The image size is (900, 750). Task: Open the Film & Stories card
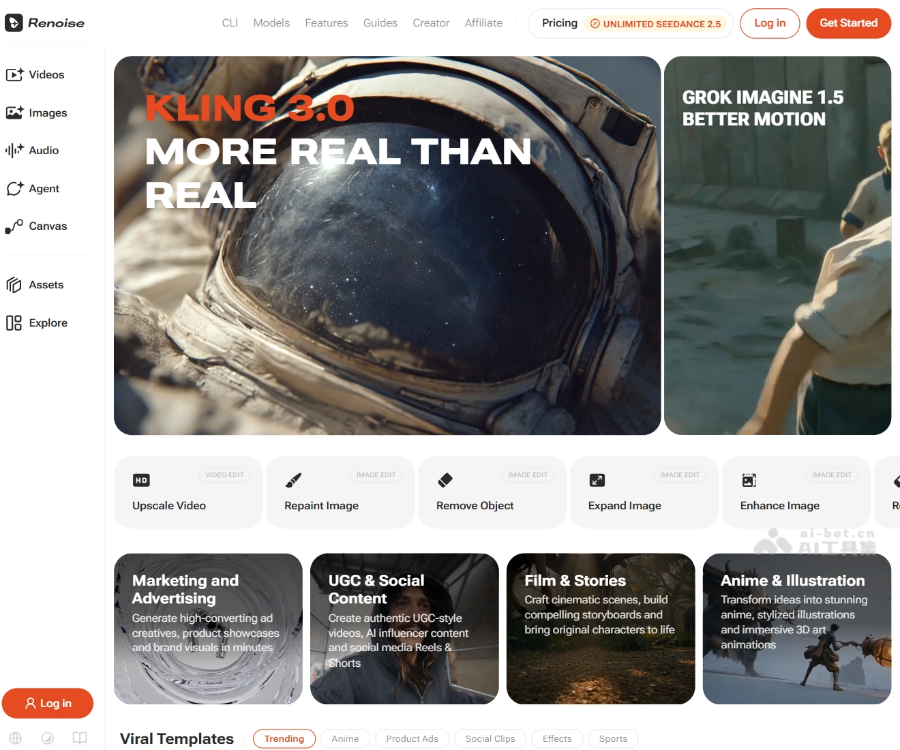[x=601, y=629]
